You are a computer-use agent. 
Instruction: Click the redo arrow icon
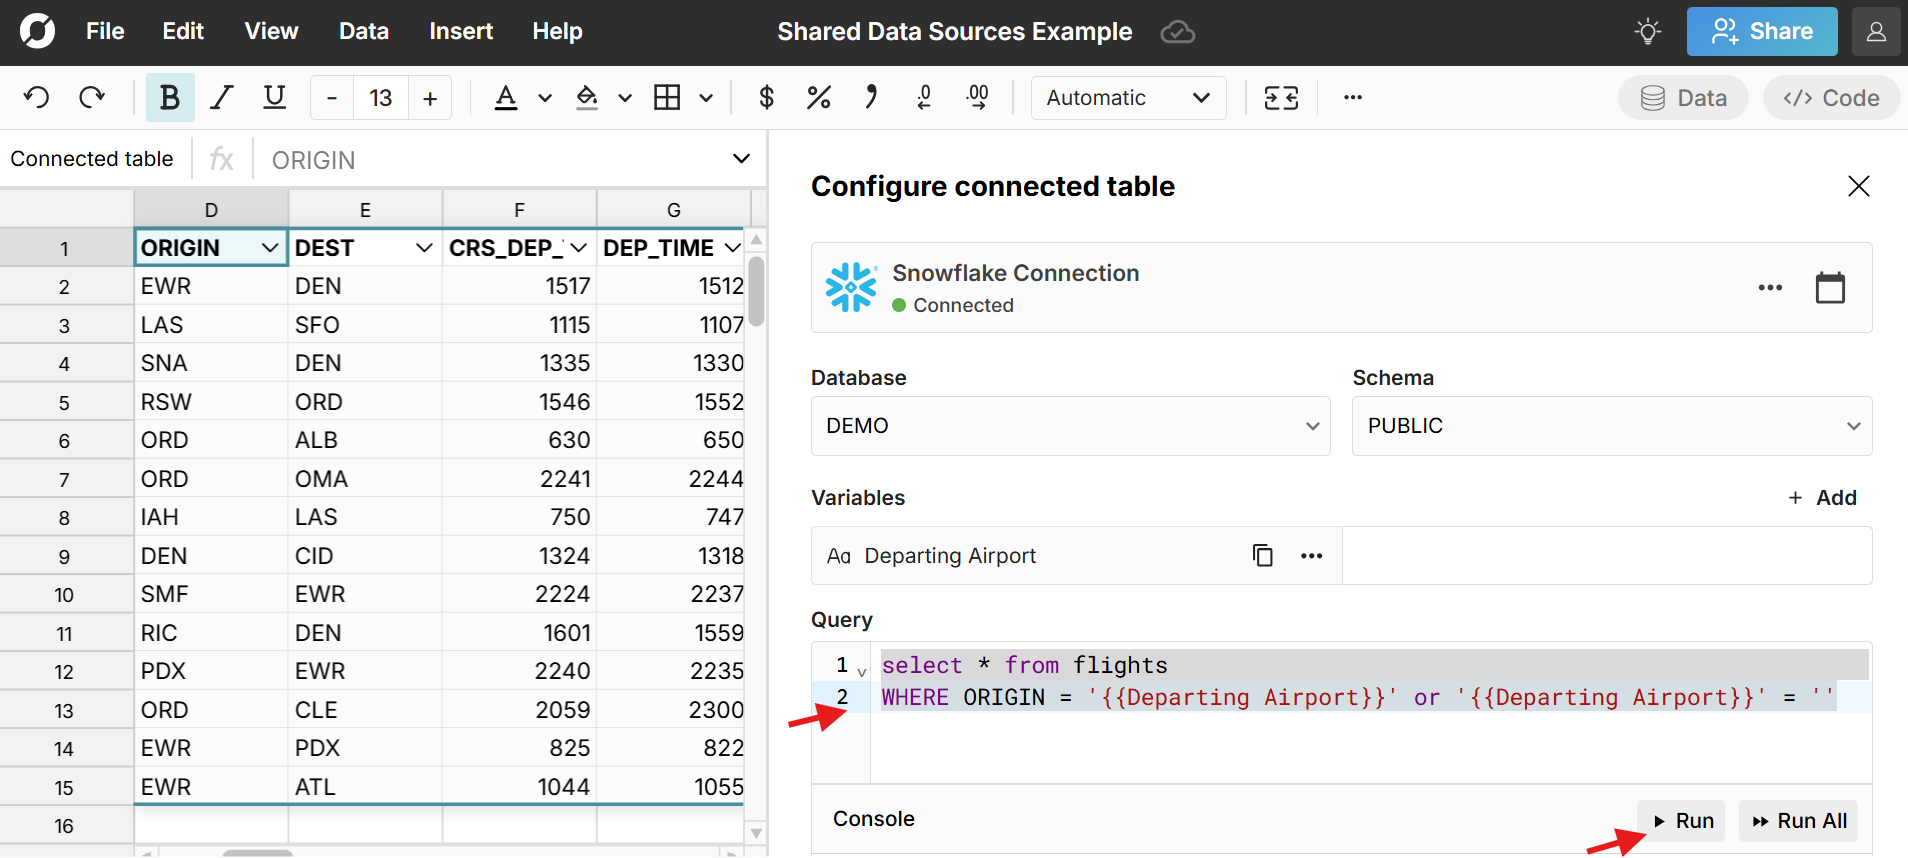92,98
